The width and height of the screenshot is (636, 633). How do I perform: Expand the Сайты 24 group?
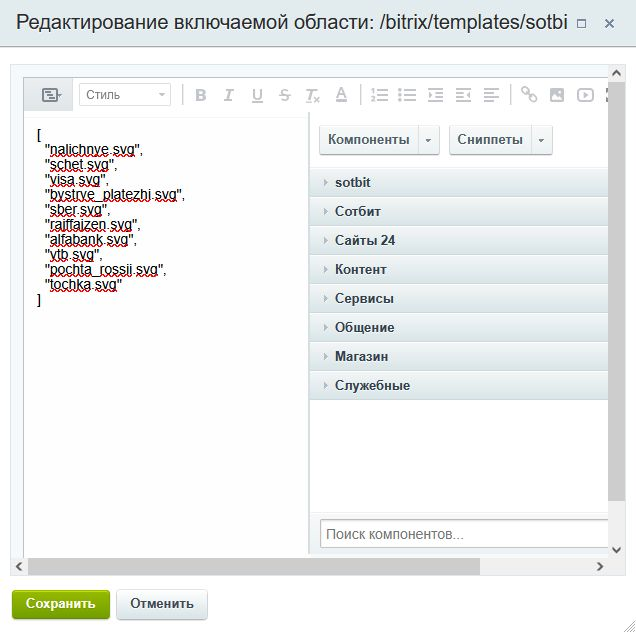pyautogui.click(x=459, y=240)
